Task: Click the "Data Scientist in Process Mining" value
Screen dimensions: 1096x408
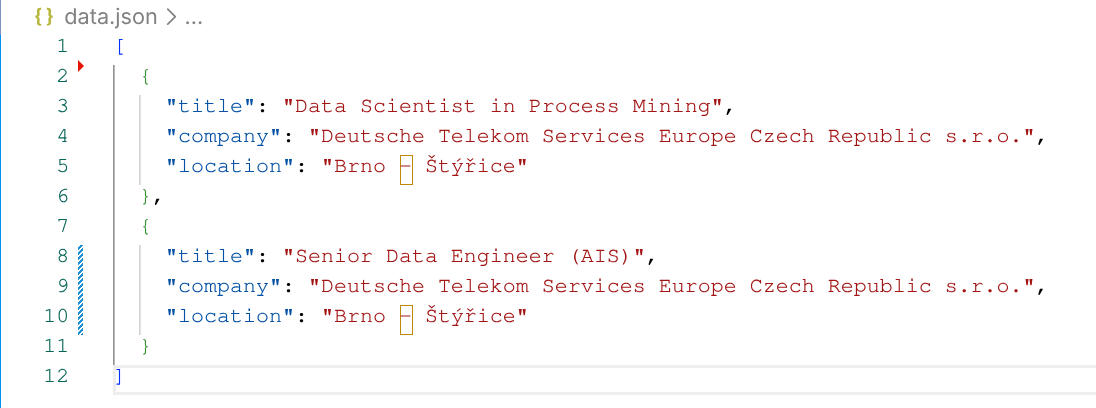Action: (503, 106)
